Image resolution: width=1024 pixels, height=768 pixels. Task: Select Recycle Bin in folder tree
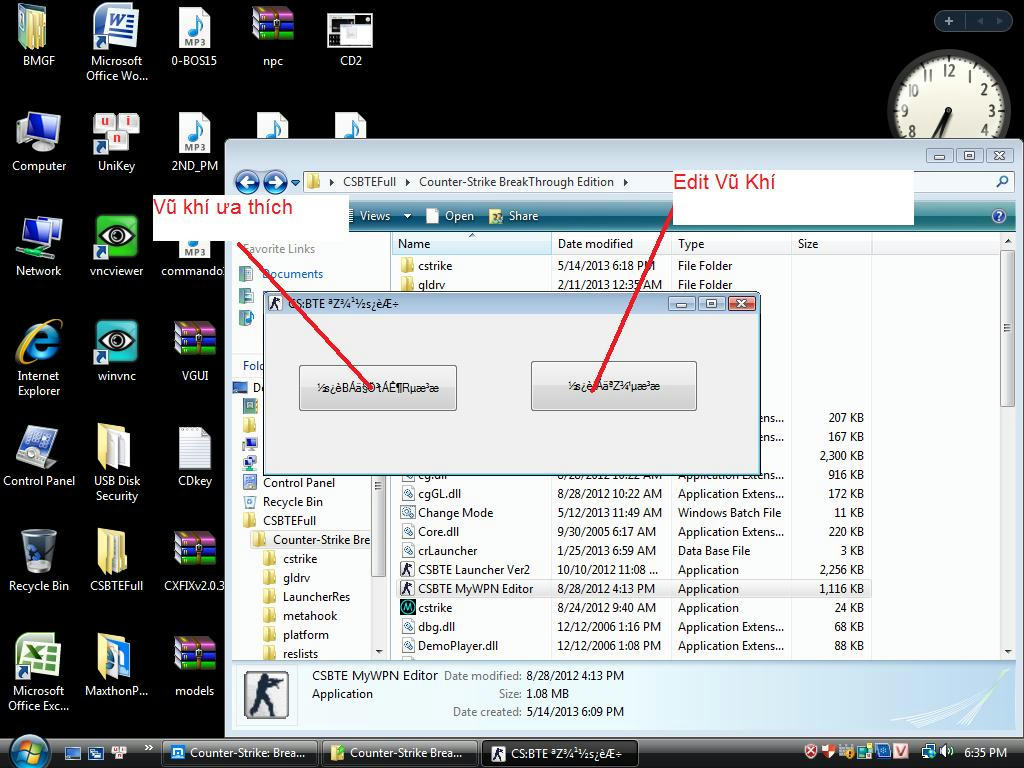293,502
